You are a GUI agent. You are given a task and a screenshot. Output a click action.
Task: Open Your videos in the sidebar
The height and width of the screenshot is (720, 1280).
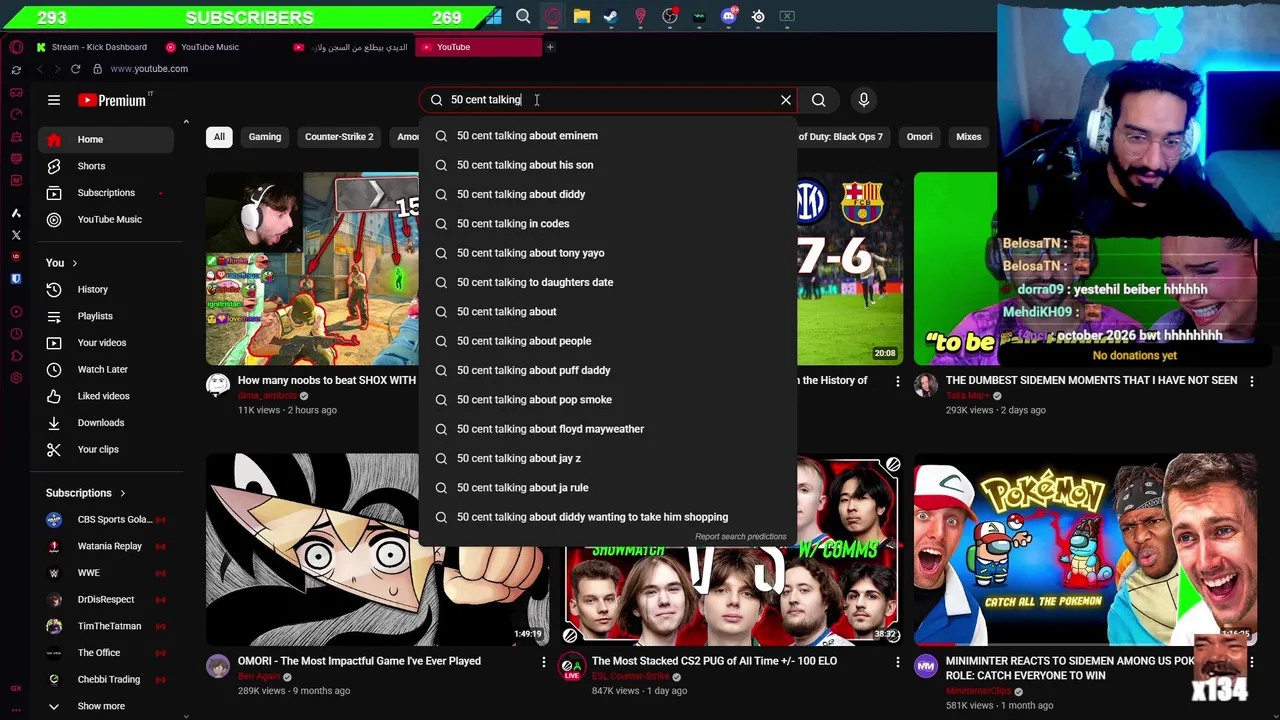coord(107,343)
